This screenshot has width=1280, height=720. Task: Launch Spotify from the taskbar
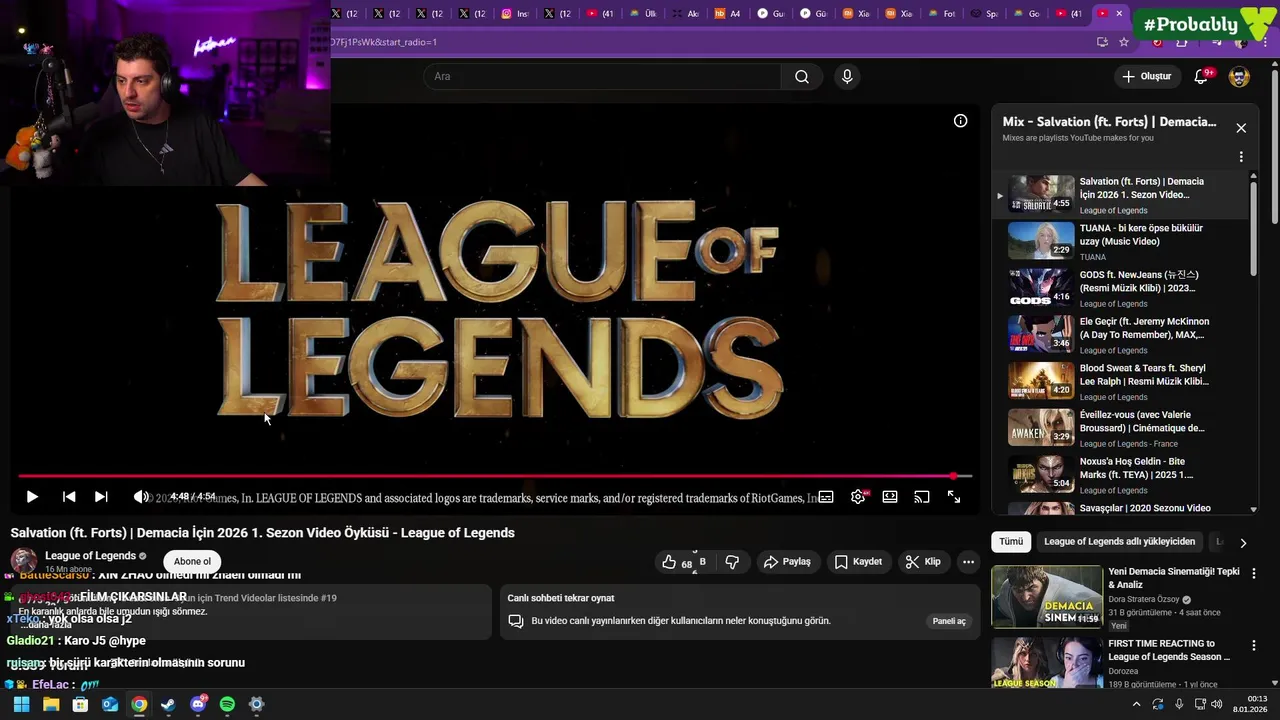(227, 704)
